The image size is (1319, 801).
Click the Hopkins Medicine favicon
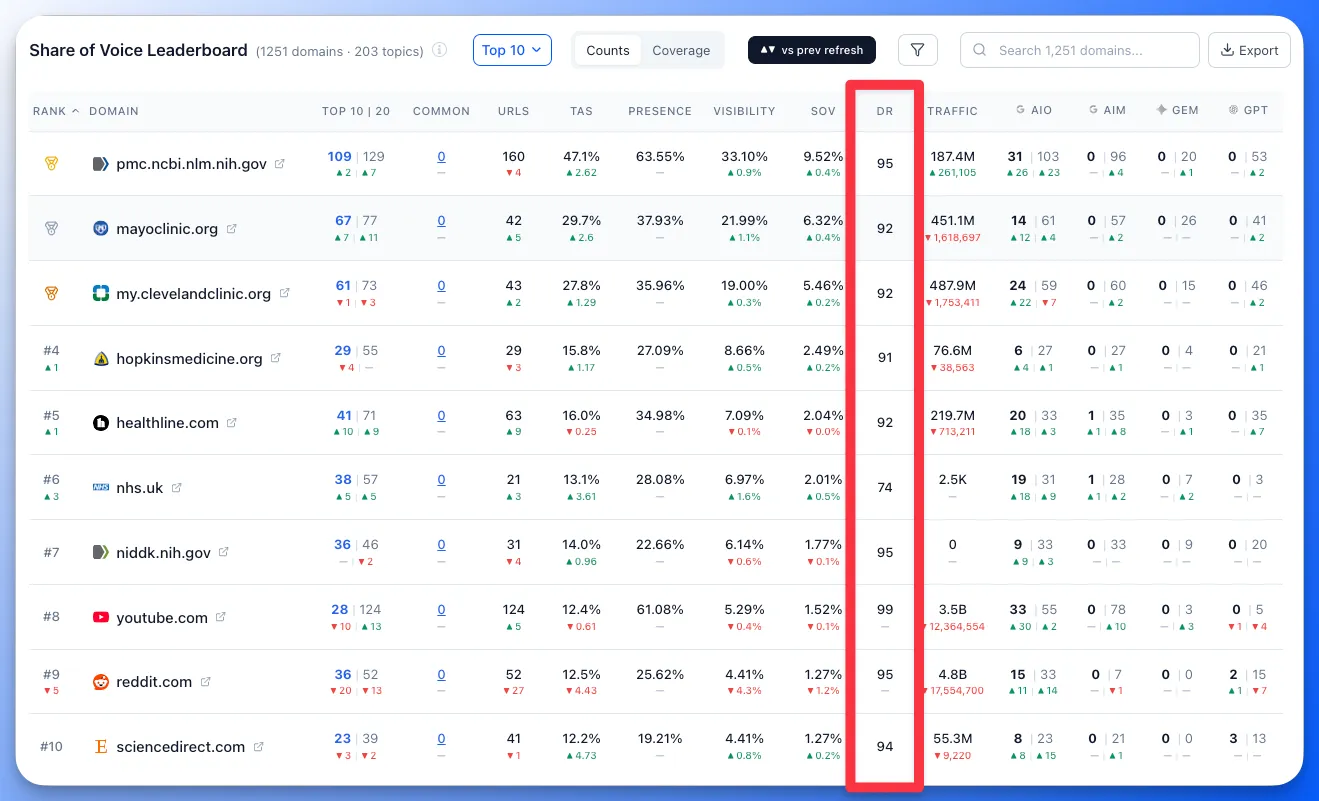click(100, 358)
